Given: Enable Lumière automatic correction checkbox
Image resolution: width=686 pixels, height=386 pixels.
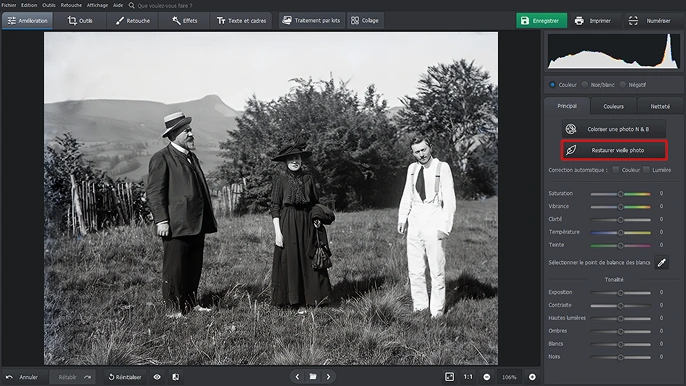Looking at the screenshot, I should [646, 170].
